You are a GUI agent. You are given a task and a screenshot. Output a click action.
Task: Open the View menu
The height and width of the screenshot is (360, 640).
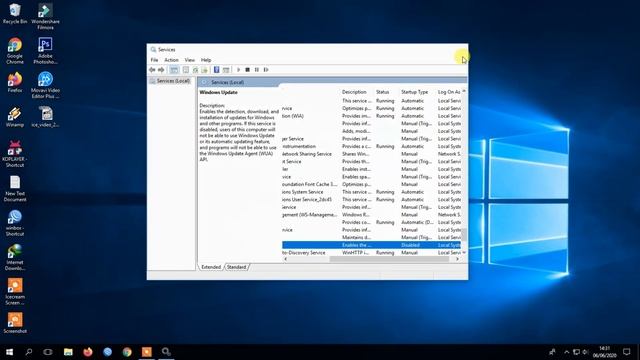[x=190, y=60]
